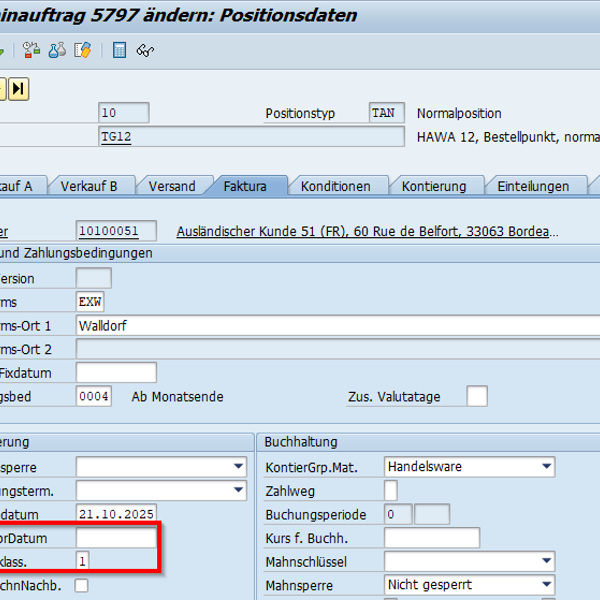This screenshot has width=600, height=600.
Task: Click the toolbar icon with red lock
Action: tap(31, 50)
